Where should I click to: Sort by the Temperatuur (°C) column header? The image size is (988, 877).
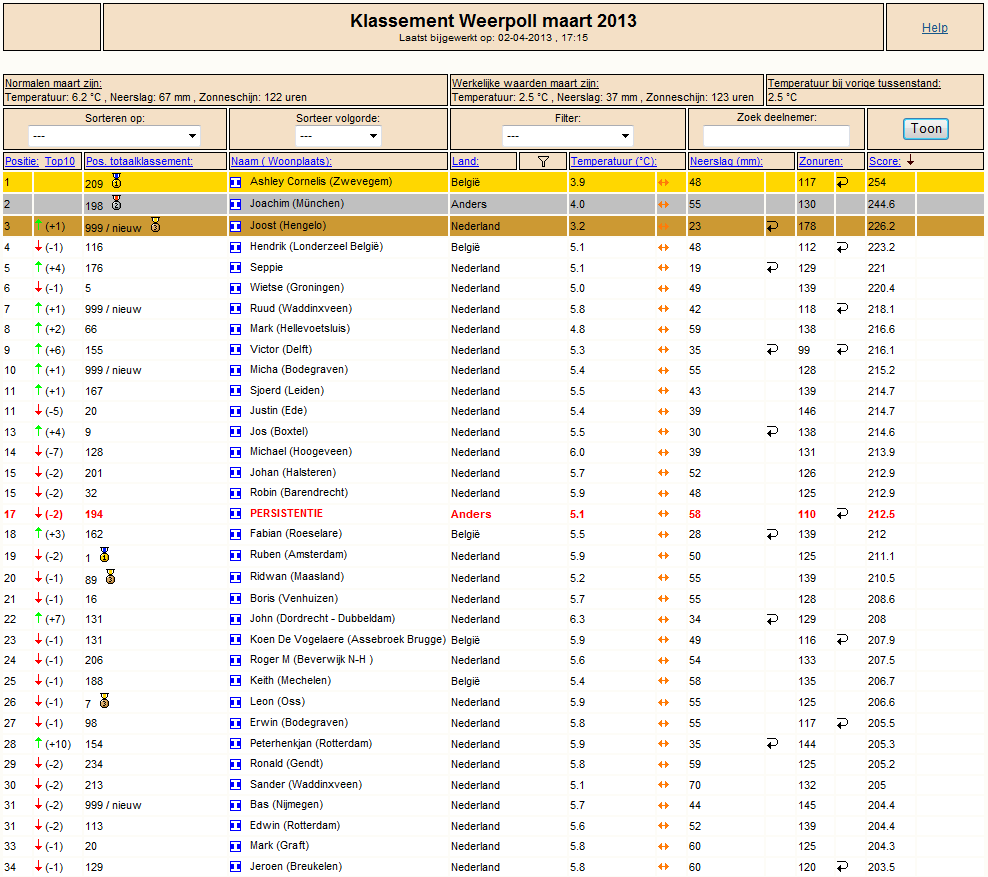click(x=613, y=161)
